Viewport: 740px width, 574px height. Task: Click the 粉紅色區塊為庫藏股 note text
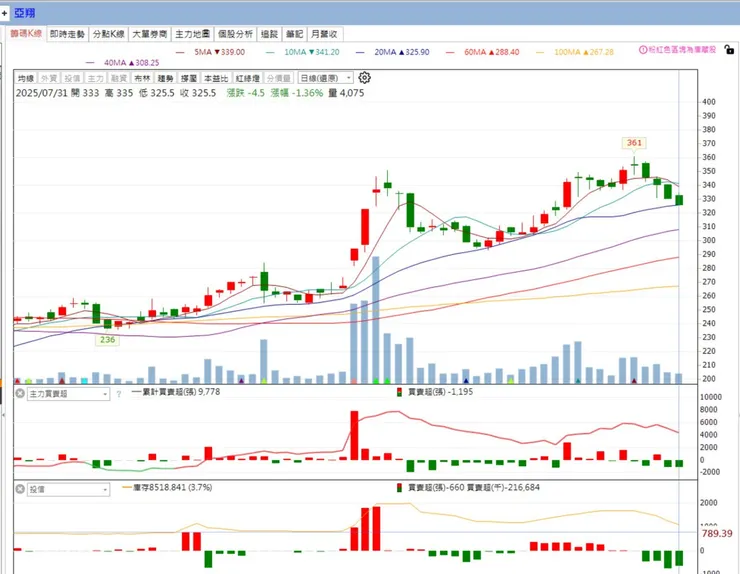tap(682, 50)
